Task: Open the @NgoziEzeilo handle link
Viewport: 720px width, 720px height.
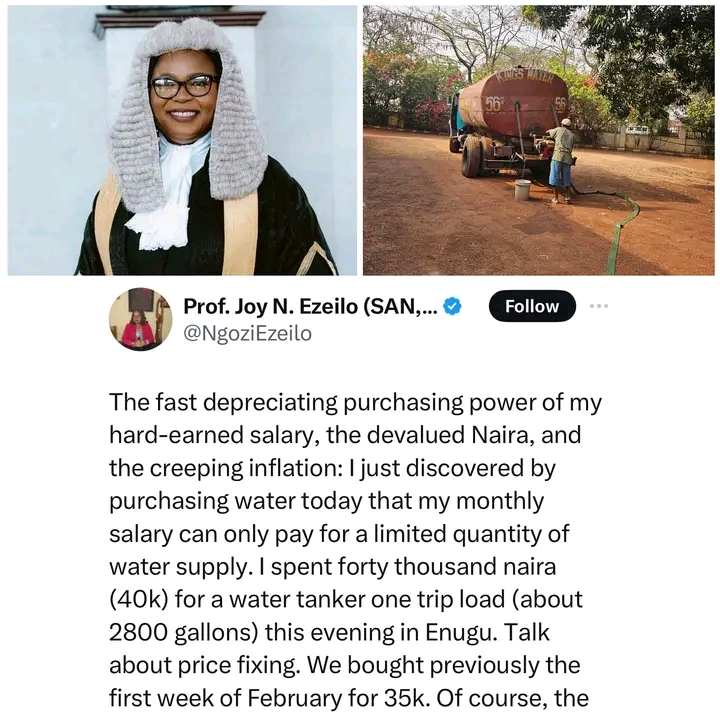Action: (247, 334)
